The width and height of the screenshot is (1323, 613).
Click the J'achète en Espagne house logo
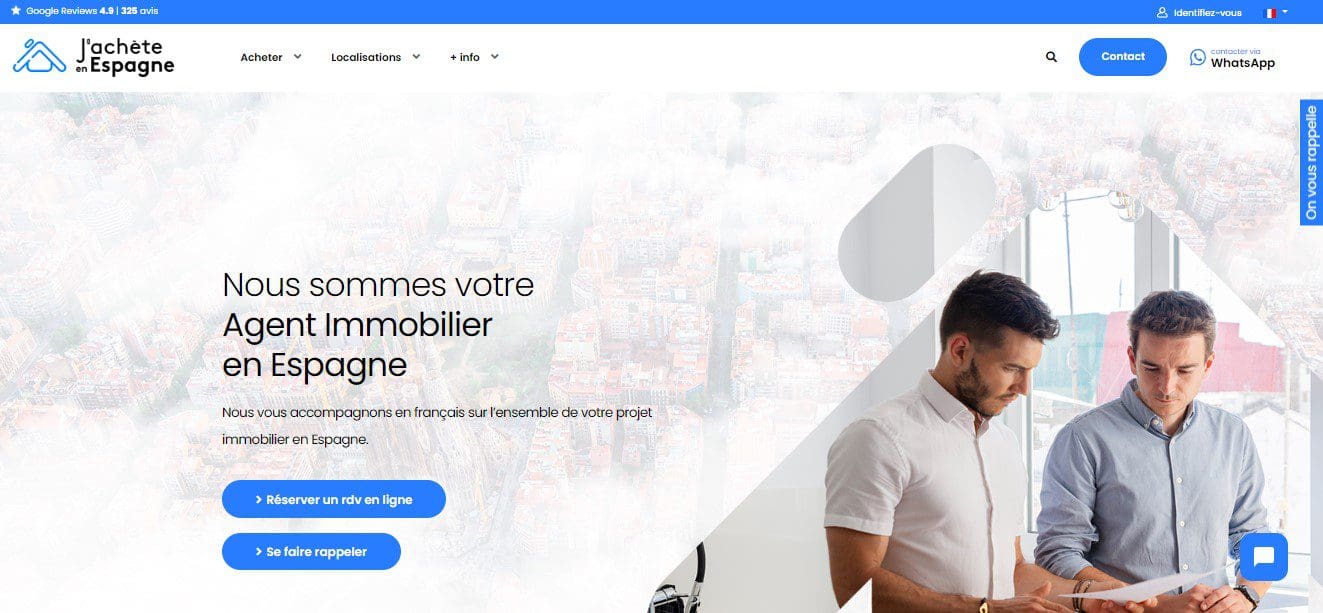pos(39,56)
